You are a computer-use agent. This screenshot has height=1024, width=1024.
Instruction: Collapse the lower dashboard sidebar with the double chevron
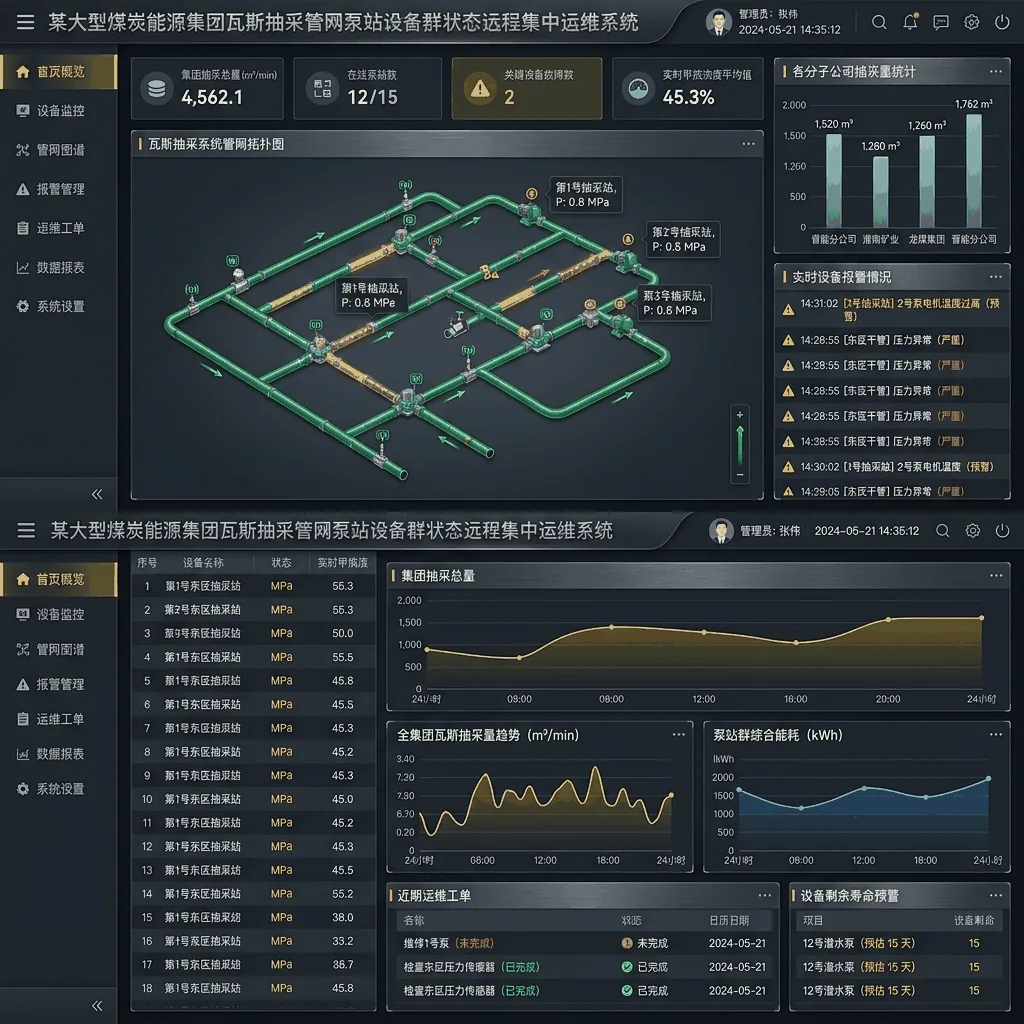[x=97, y=1006]
